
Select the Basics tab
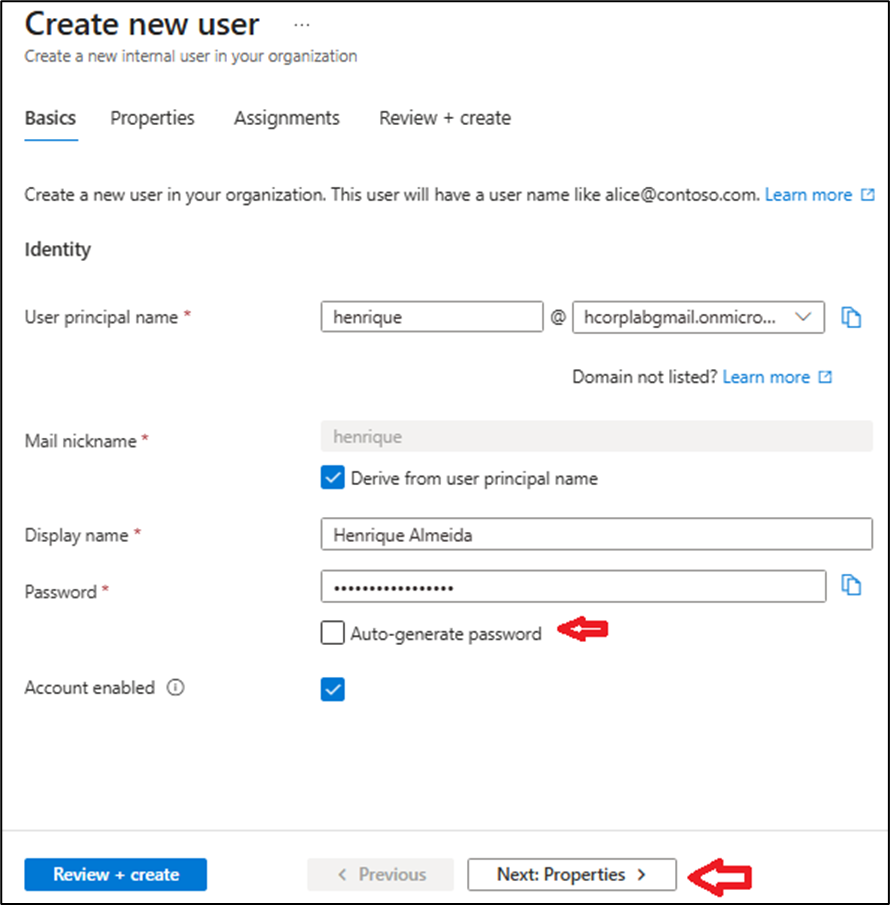(50, 118)
